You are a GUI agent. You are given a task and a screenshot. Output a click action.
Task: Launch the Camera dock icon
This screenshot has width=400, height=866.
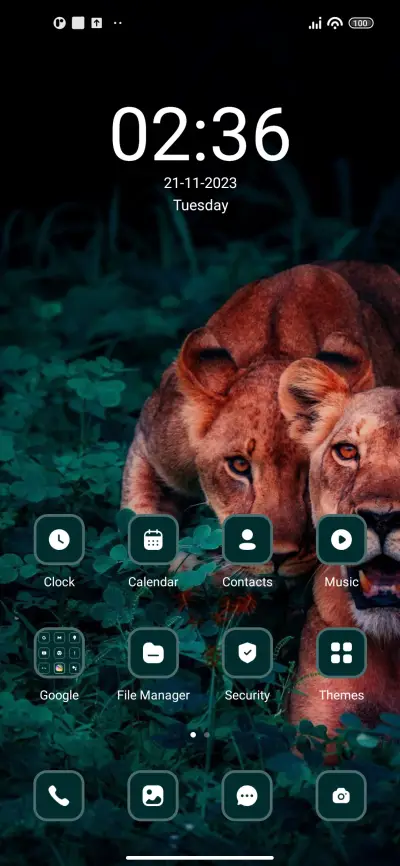pyautogui.click(x=341, y=796)
